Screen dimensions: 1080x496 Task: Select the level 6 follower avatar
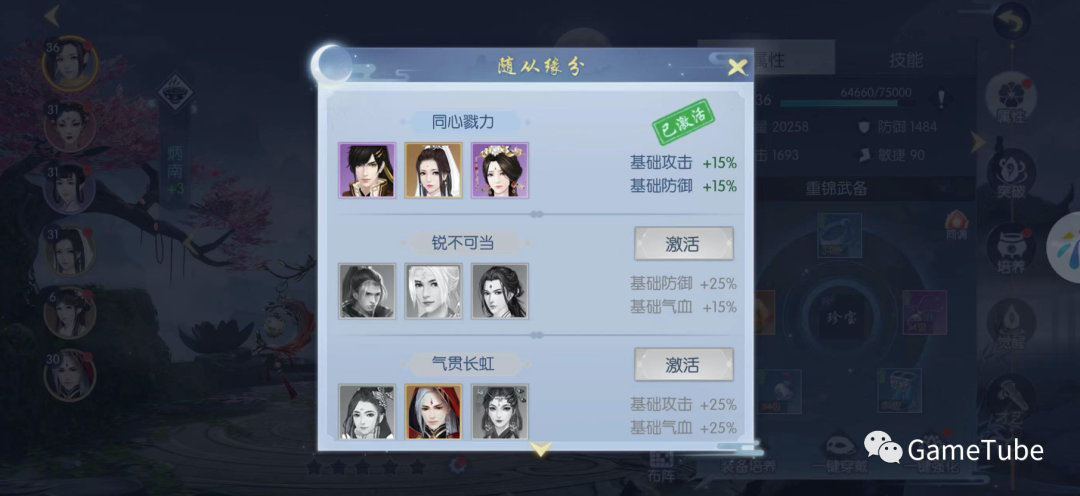[x=70, y=312]
